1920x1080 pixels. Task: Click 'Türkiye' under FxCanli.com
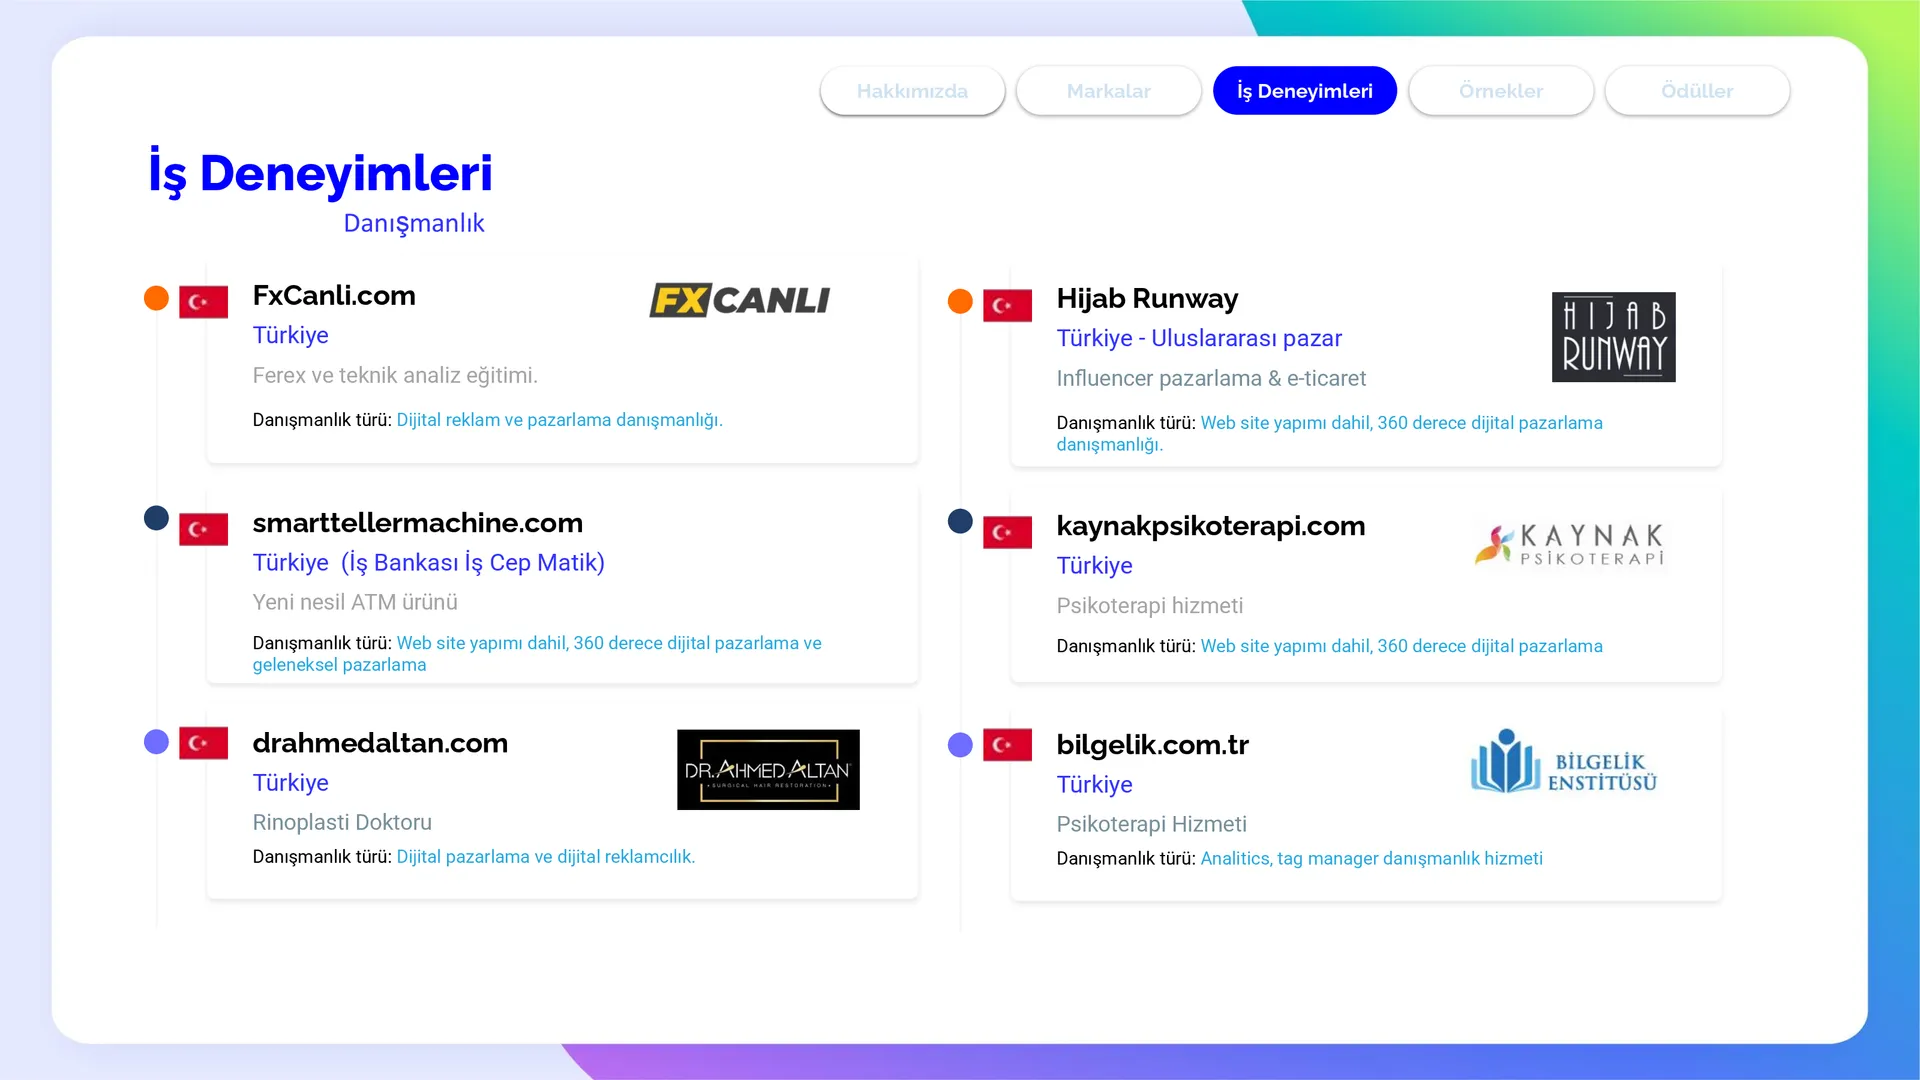pos(291,336)
